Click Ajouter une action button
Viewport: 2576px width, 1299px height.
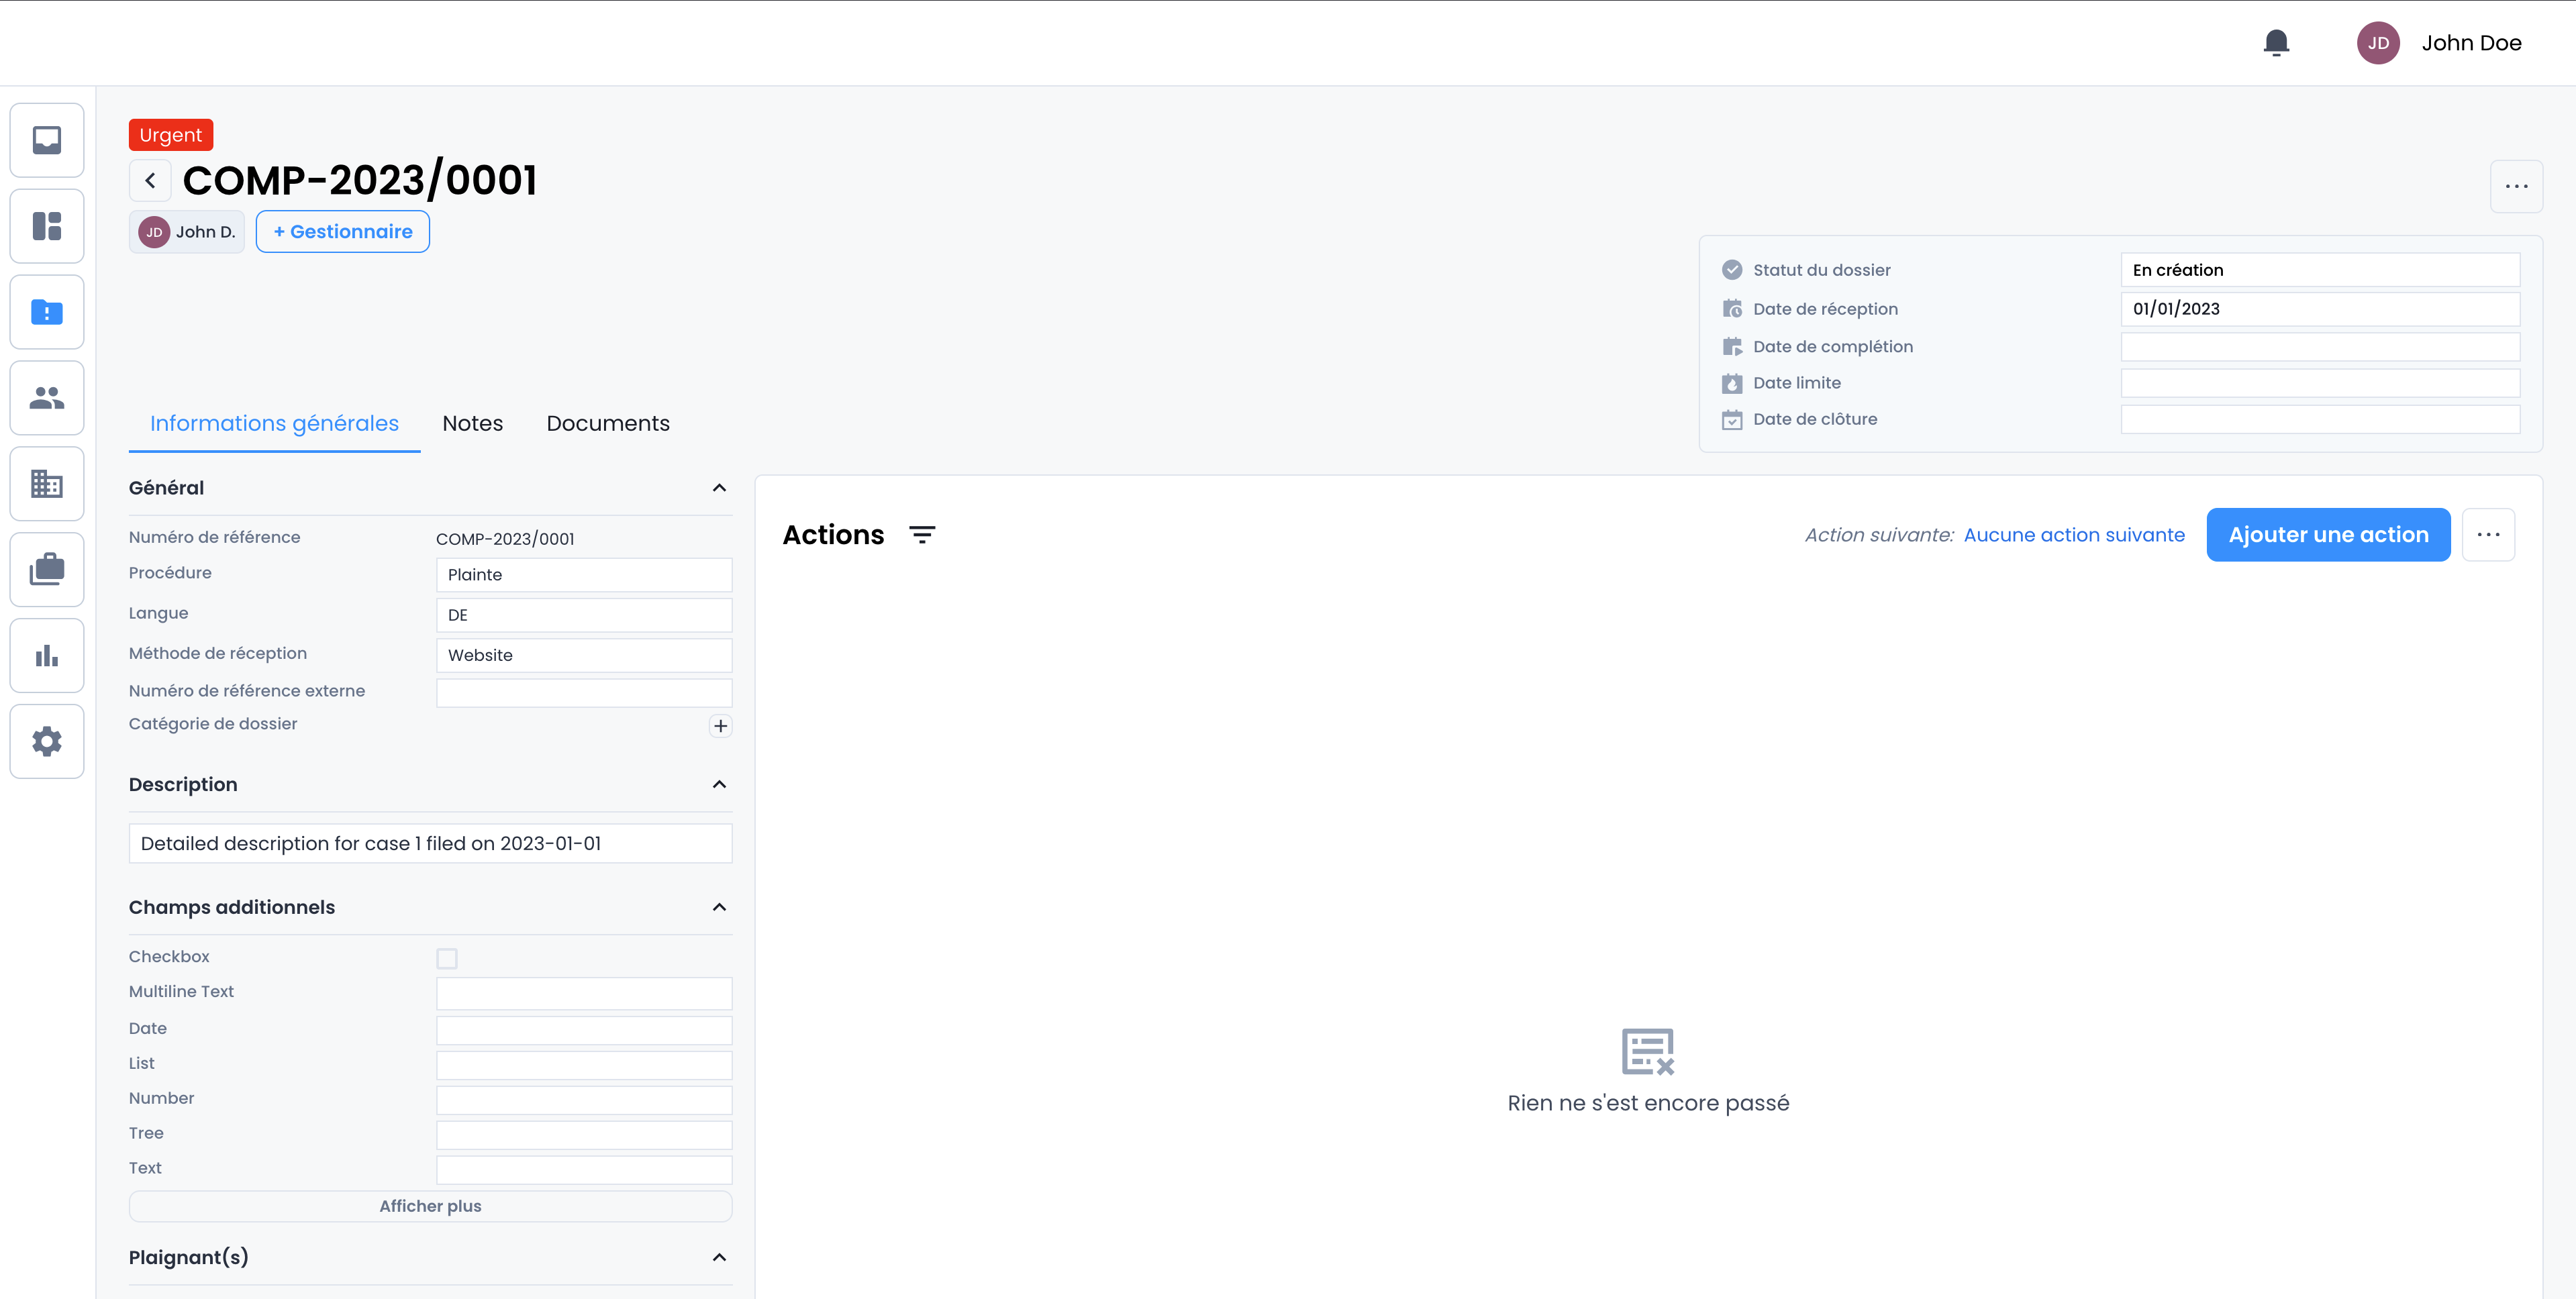[2327, 535]
